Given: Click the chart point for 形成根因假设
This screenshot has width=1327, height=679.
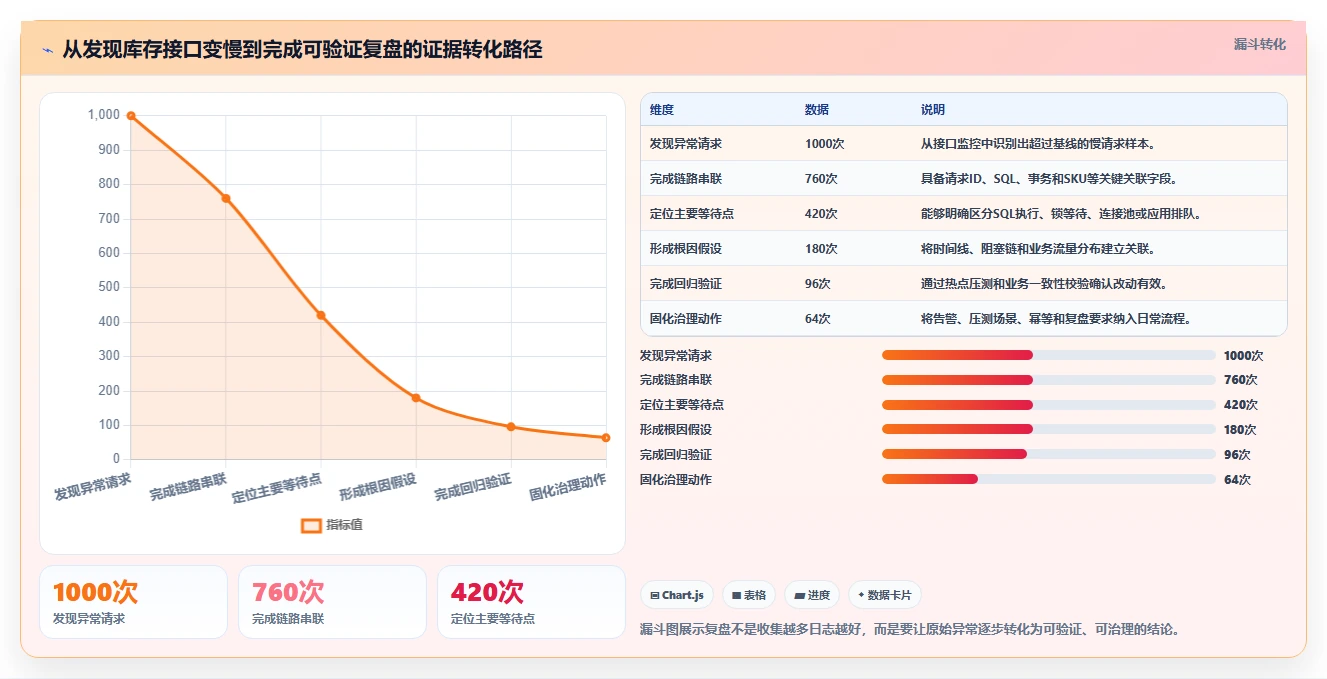Looking at the screenshot, I should (x=416, y=398).
